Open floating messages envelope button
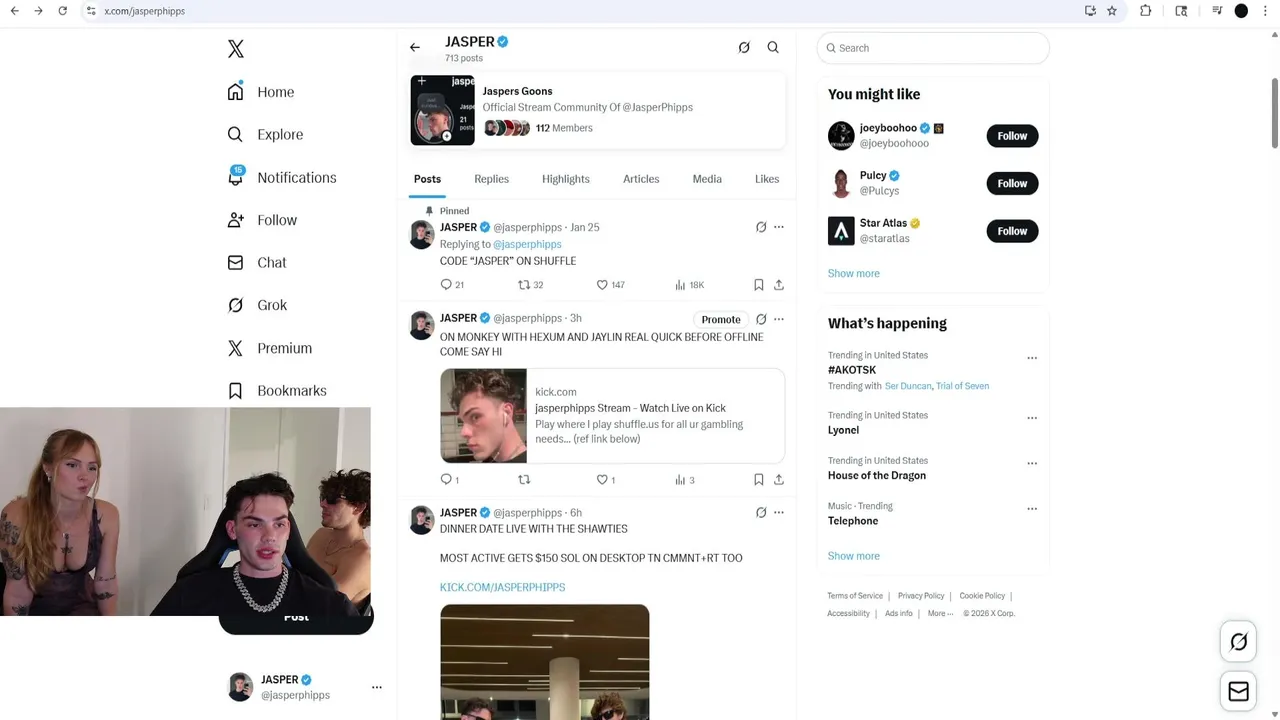This screenshot has width=1280, height=720. click(x=1239, y=691)
